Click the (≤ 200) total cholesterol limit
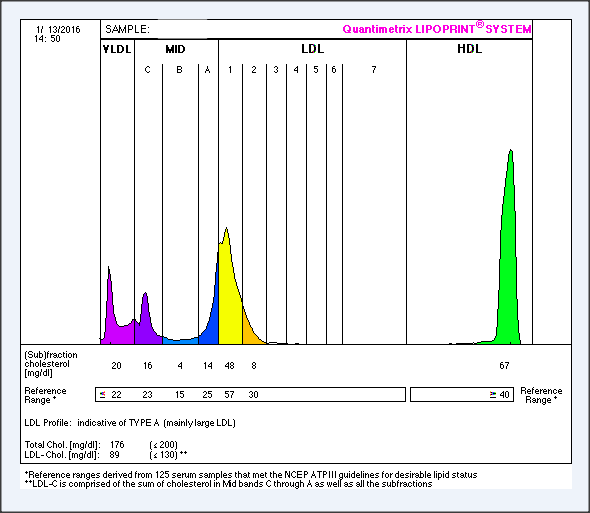The height and width of the screenshot is (513, 590). [x=163, y=445]
